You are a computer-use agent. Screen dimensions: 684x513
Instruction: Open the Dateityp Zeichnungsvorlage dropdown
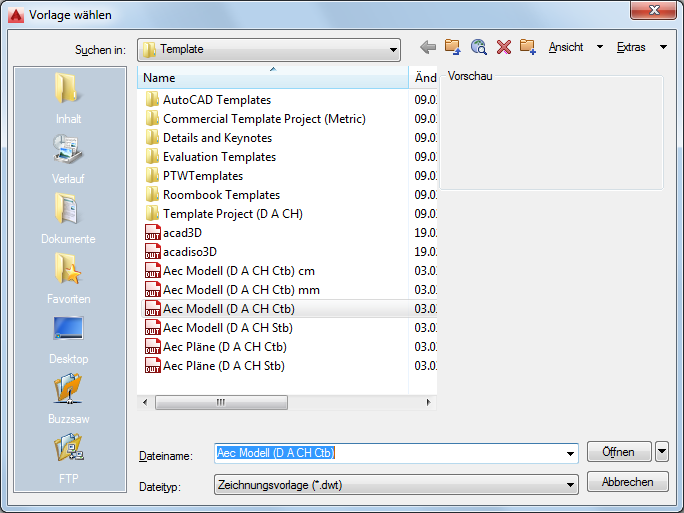click(396, 485)
